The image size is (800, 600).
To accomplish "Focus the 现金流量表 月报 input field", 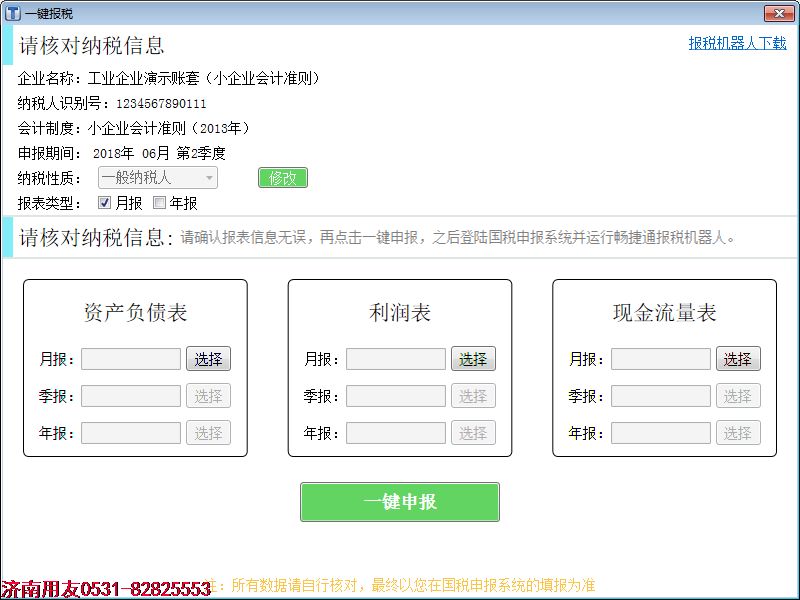I will 661,359.
